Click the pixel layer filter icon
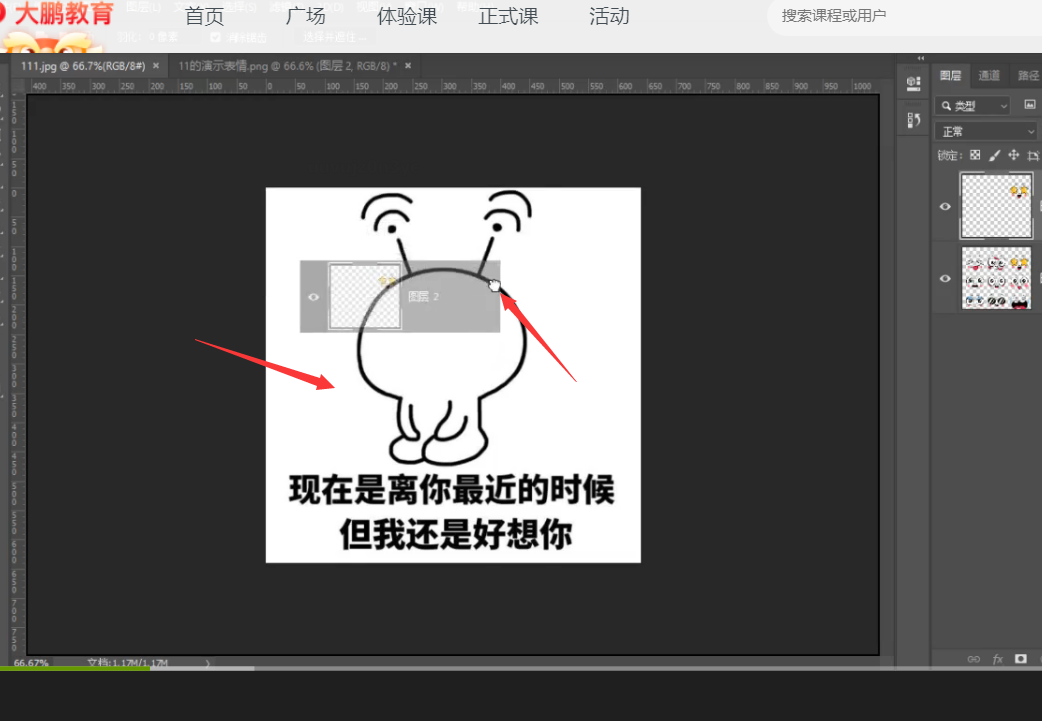This screenshot has width=1042, height=723. [1029, 105]
